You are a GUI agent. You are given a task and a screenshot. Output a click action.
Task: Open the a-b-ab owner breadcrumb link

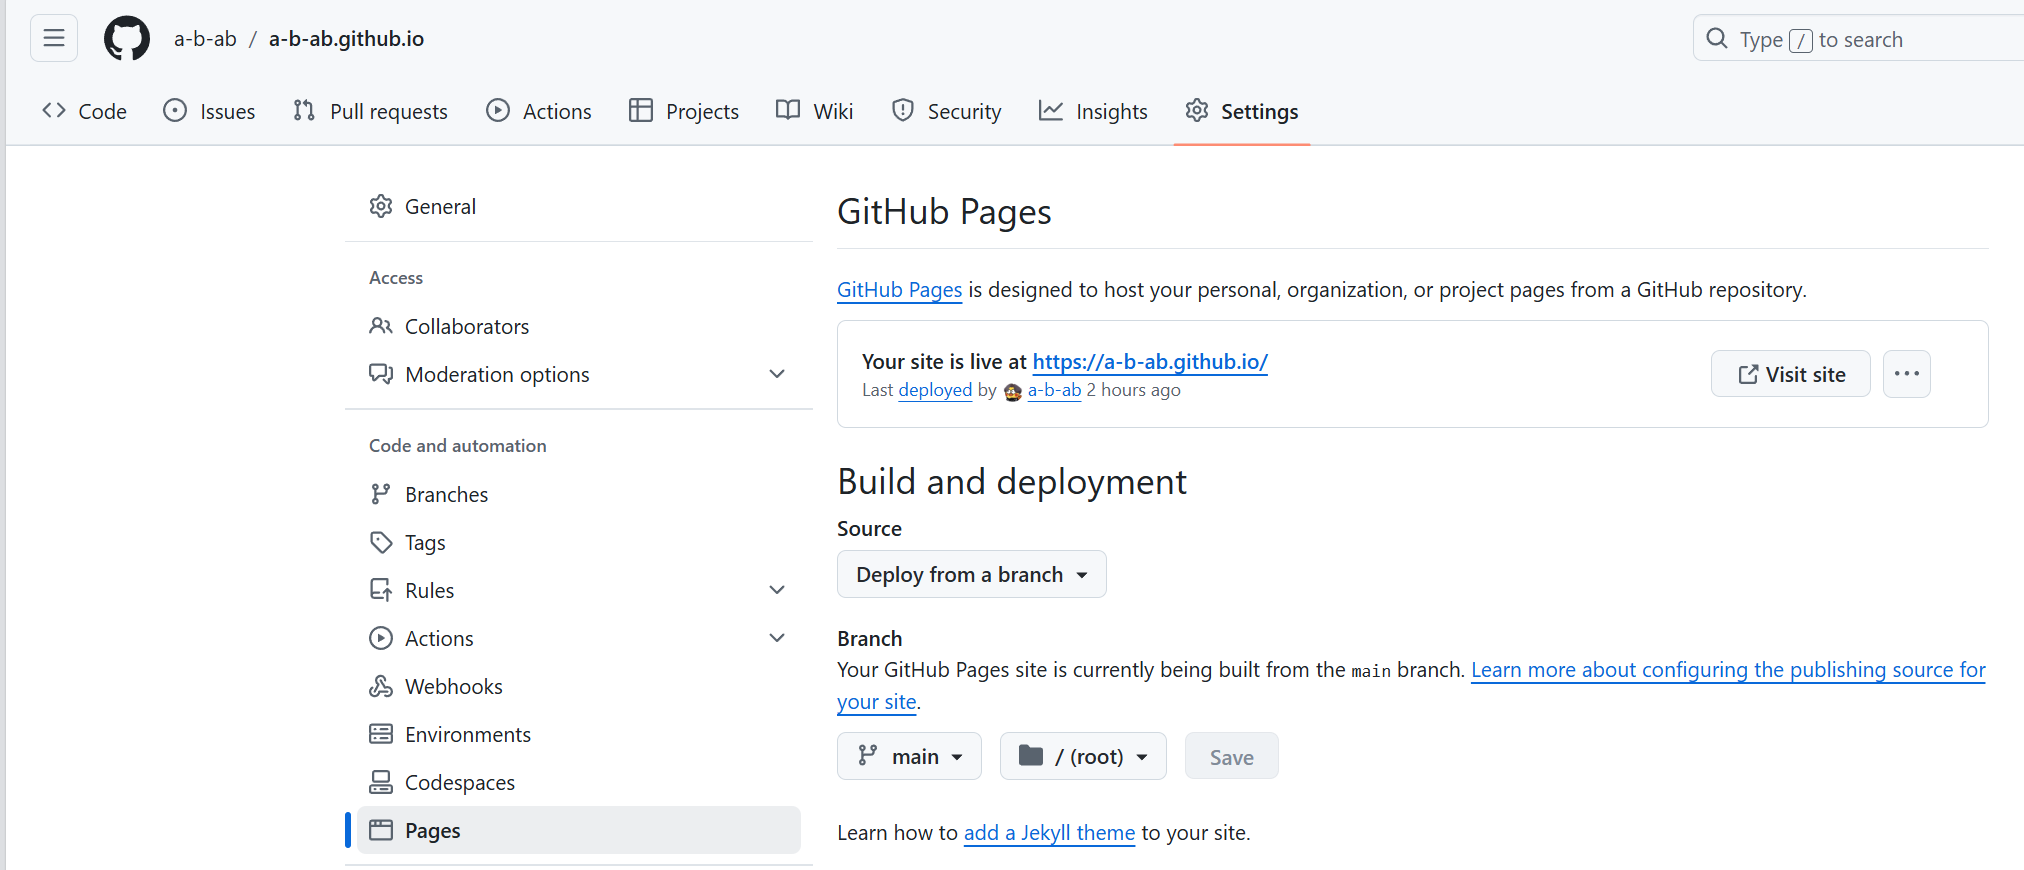tap(205, 39)
